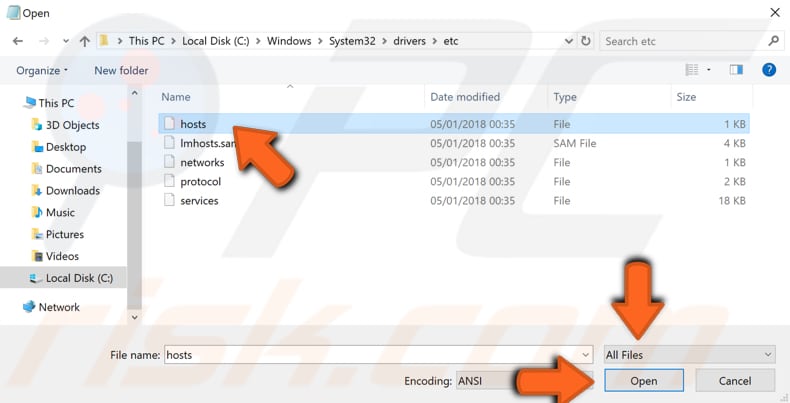The image size is (790, 403).
Task: Select This PC in navigation tree
Action: (56, 103)
